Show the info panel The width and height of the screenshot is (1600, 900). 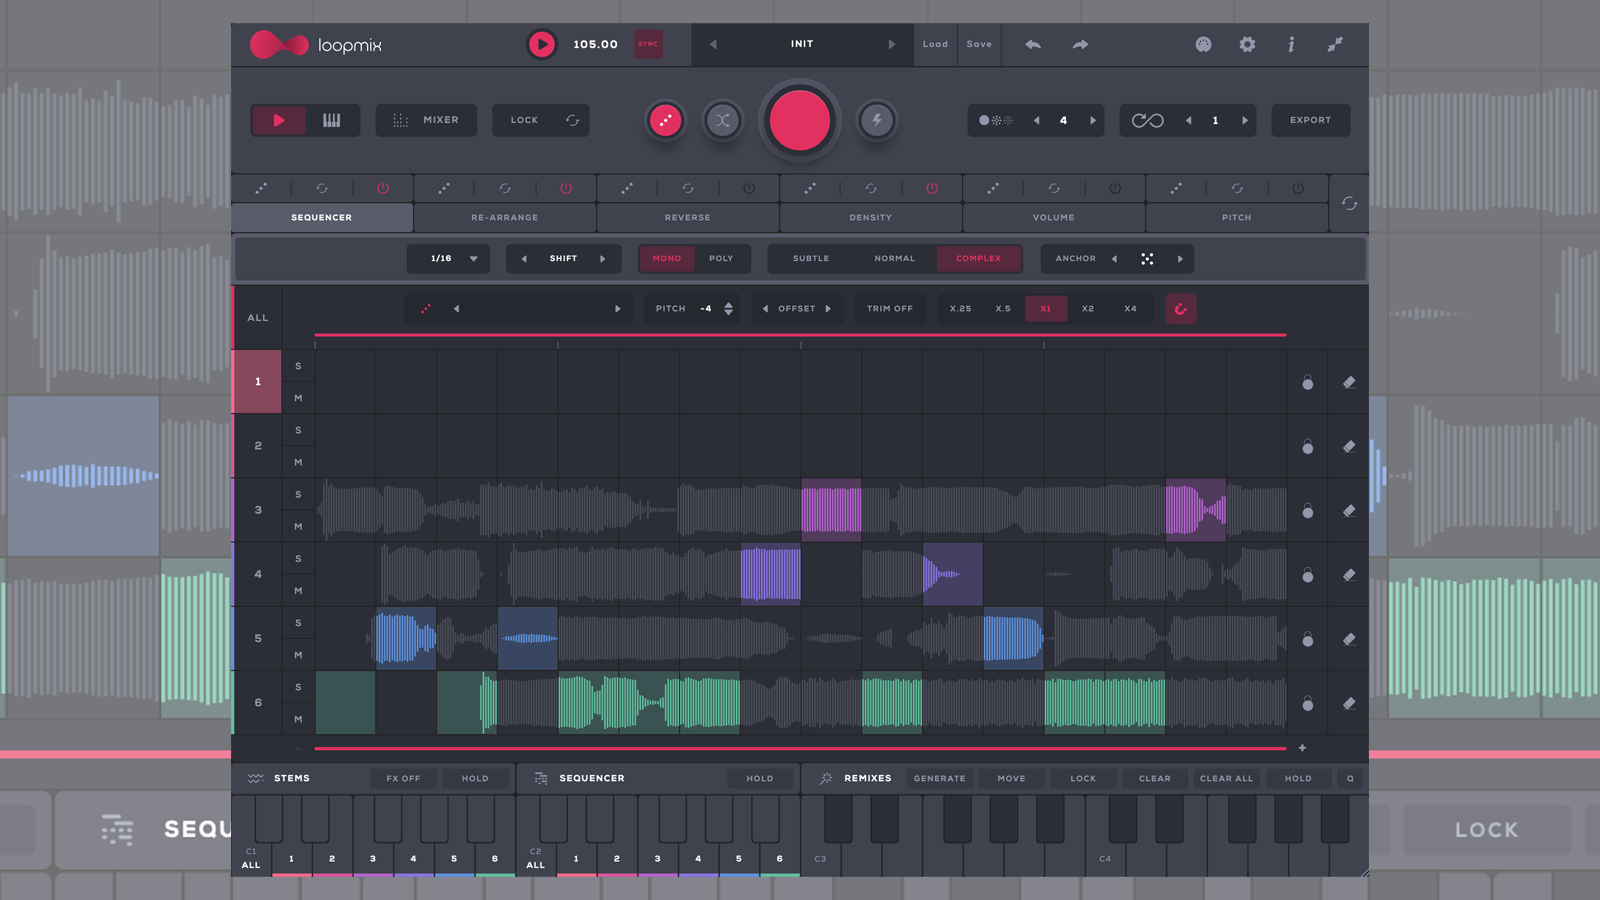click(1291, 44)
